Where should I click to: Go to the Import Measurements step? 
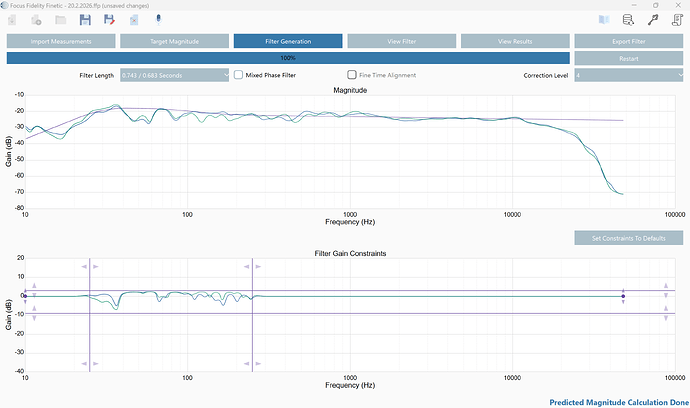(x=61, y=41)
